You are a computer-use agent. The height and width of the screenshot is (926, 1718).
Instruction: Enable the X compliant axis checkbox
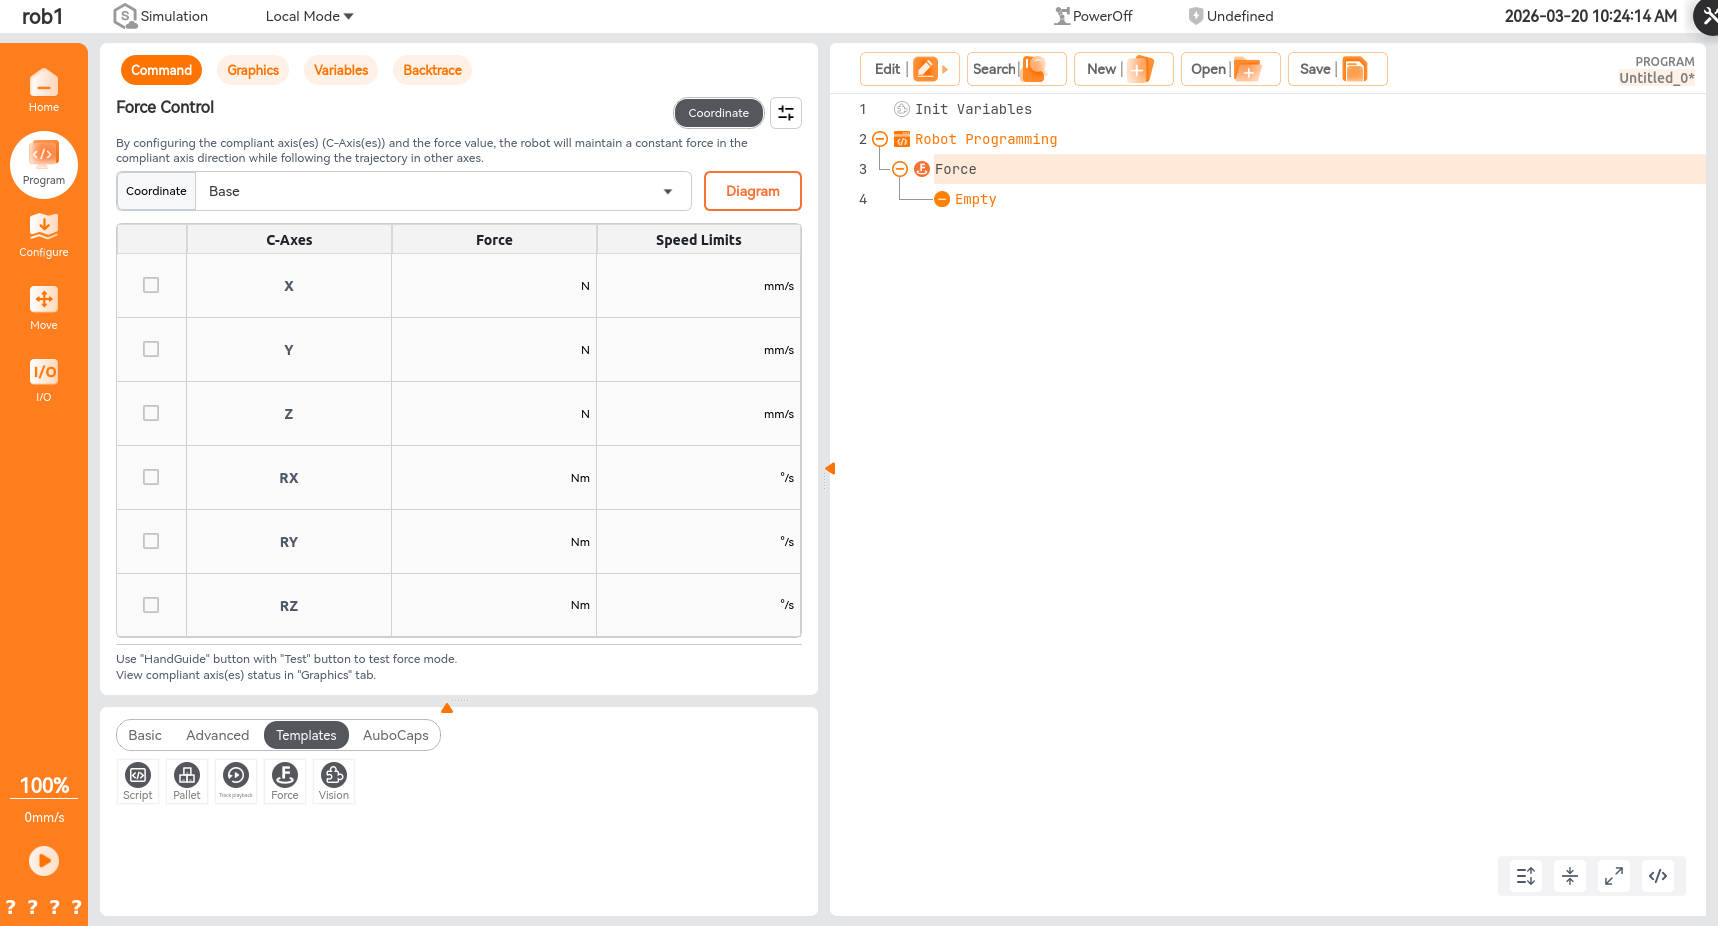pyautogui.click(x=151, y=285)
